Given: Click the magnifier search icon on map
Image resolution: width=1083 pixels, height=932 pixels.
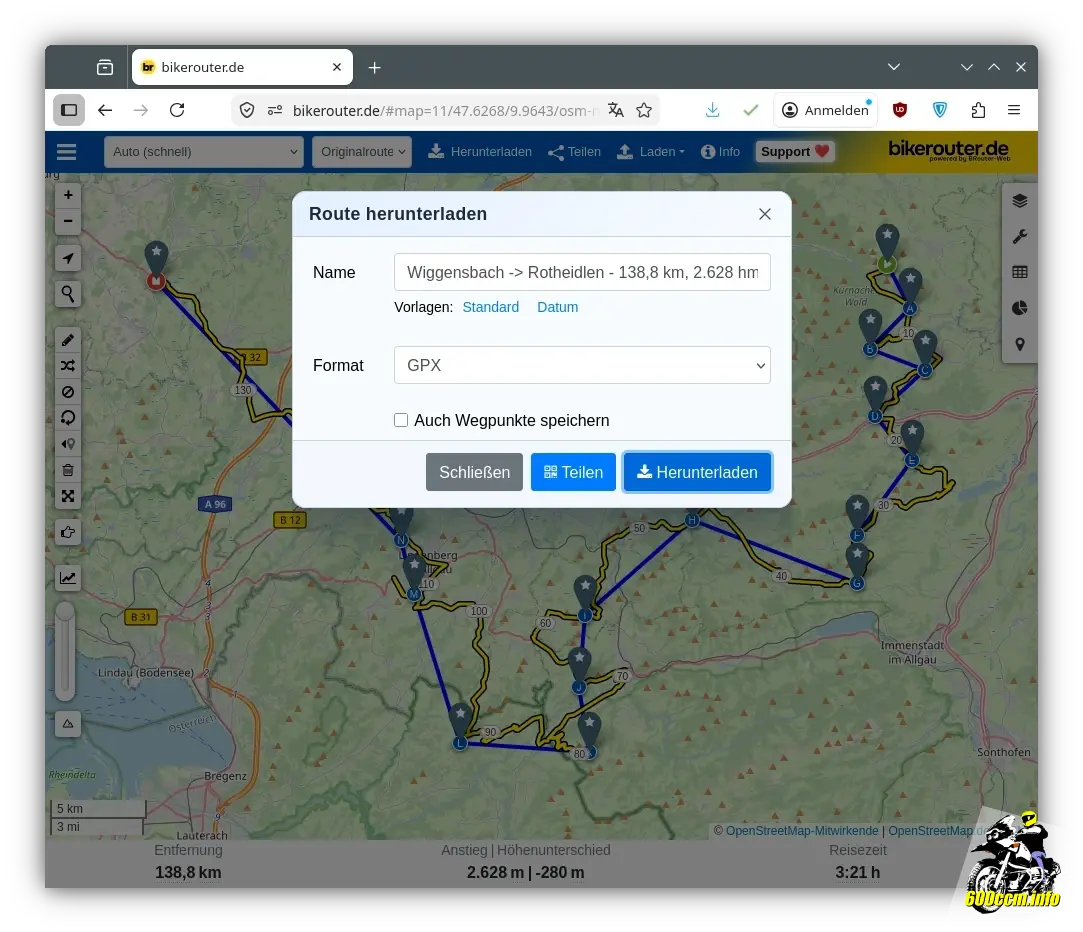Looking at the screenshot, I should point(68,294).
